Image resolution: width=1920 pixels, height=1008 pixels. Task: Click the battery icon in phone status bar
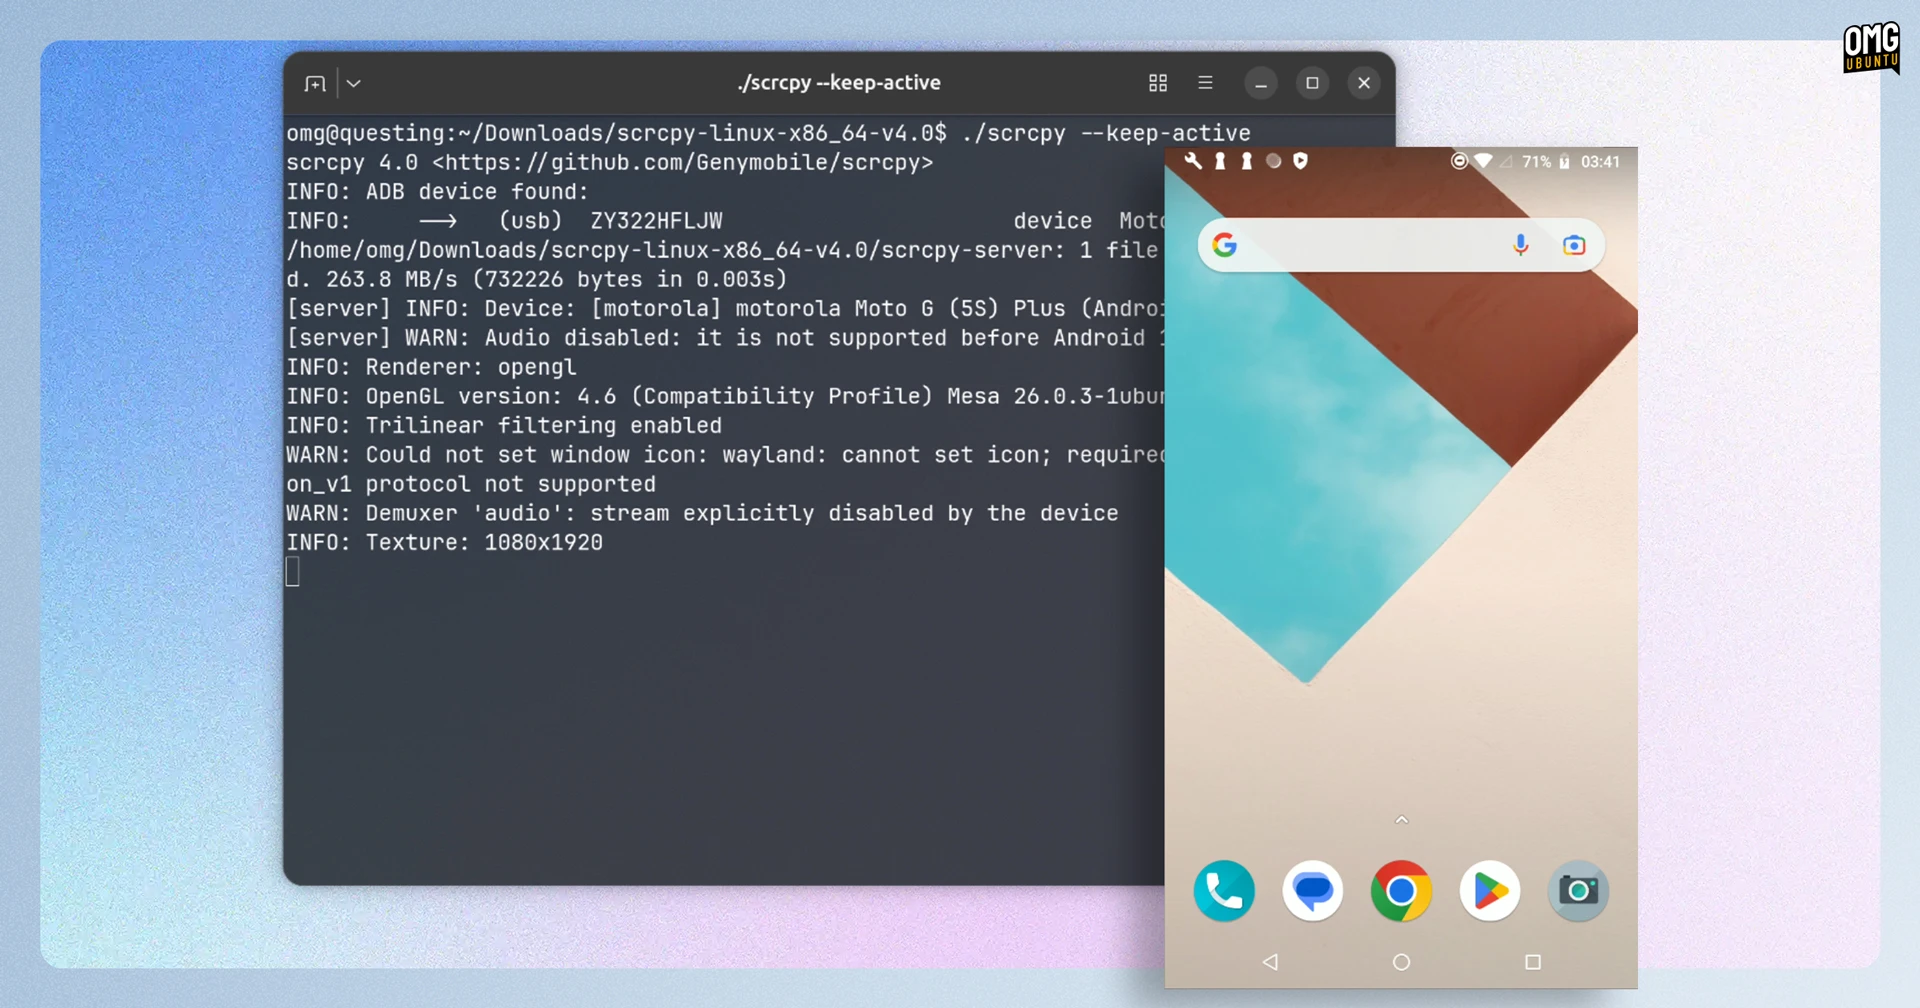[x=1565, y=161]
